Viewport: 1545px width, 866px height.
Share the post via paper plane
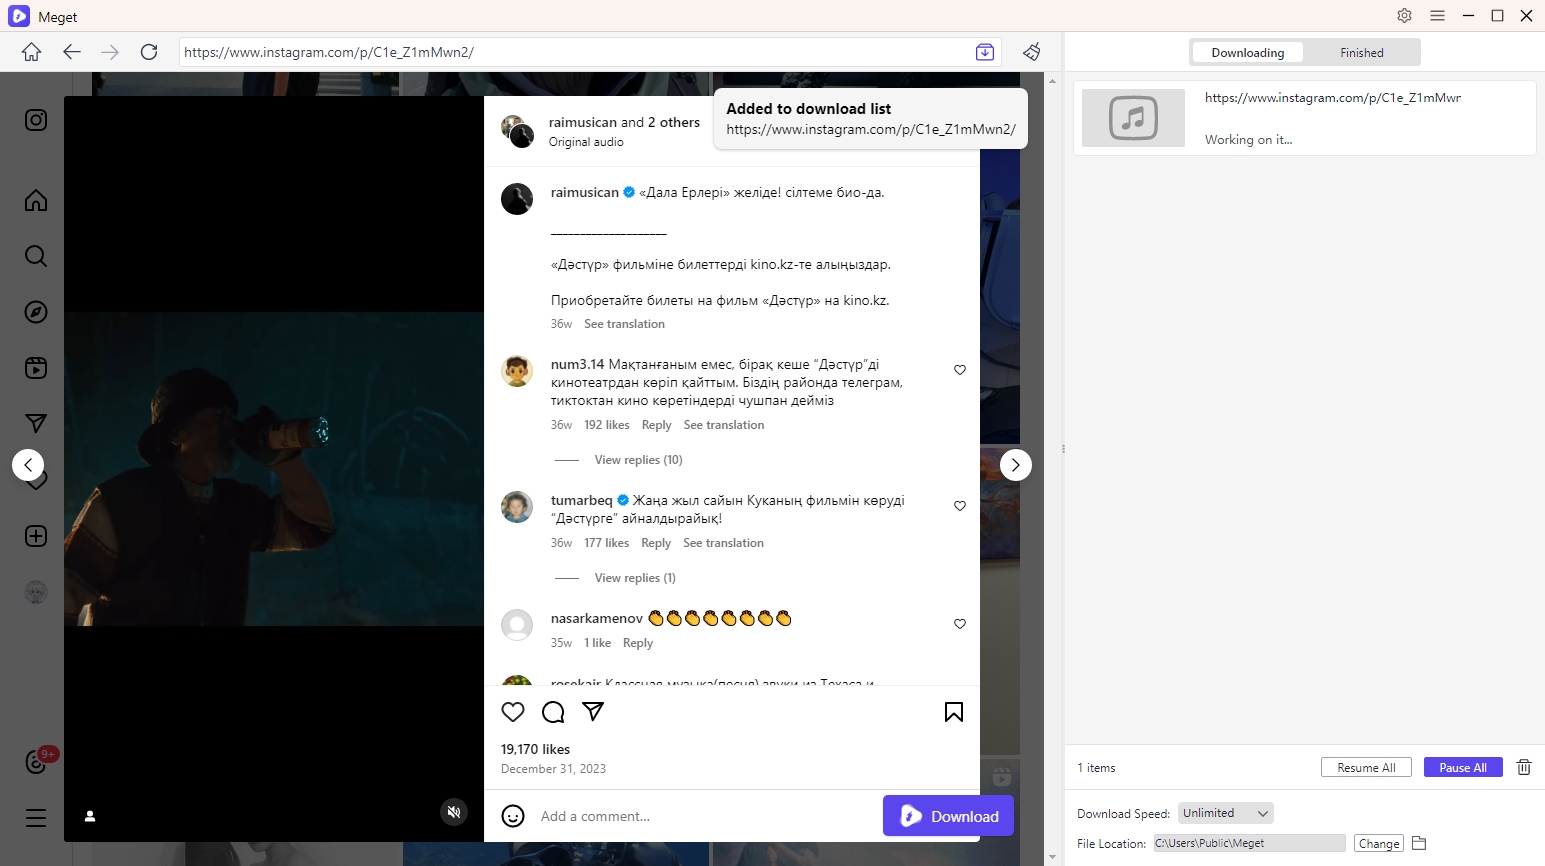(593, 712)
